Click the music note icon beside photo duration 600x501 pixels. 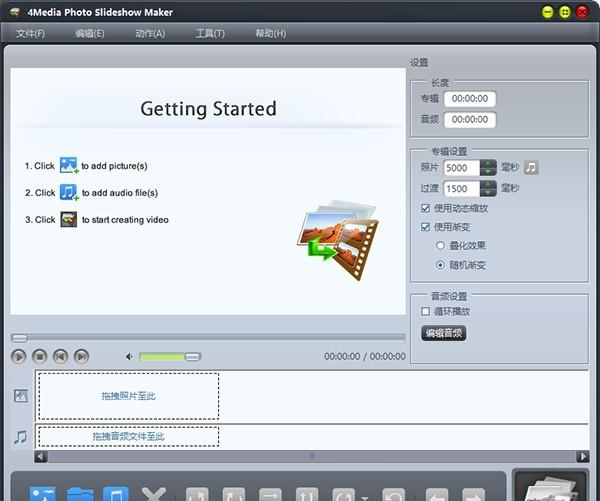(x=531, y=167)
